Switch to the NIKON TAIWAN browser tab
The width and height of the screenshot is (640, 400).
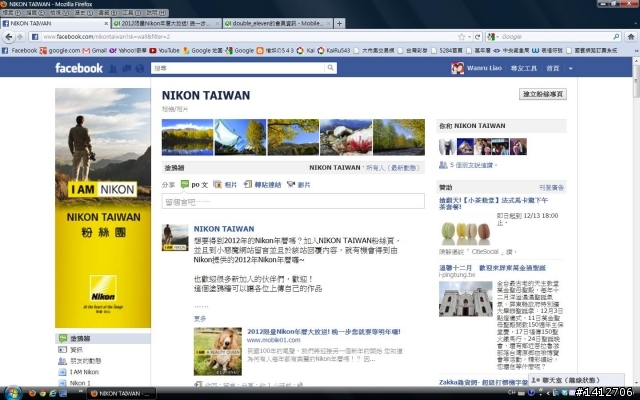55,23
